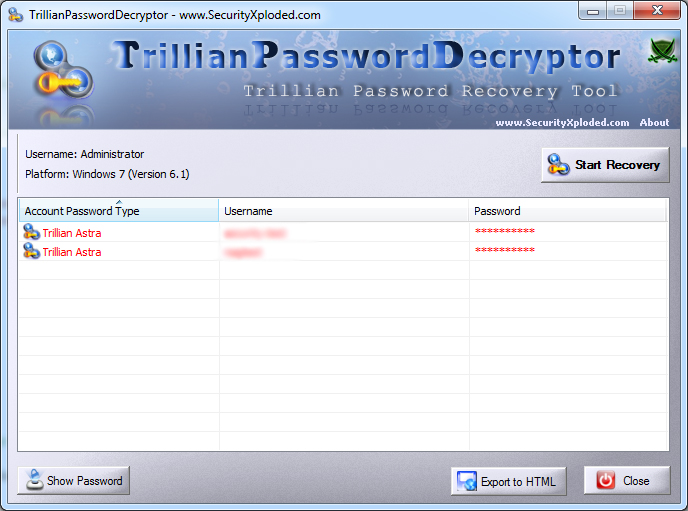This screenshot has height=511, width=688.
Task: Export to HTML the recovered list
Action: pyautogui.click(x=509, y=481)
